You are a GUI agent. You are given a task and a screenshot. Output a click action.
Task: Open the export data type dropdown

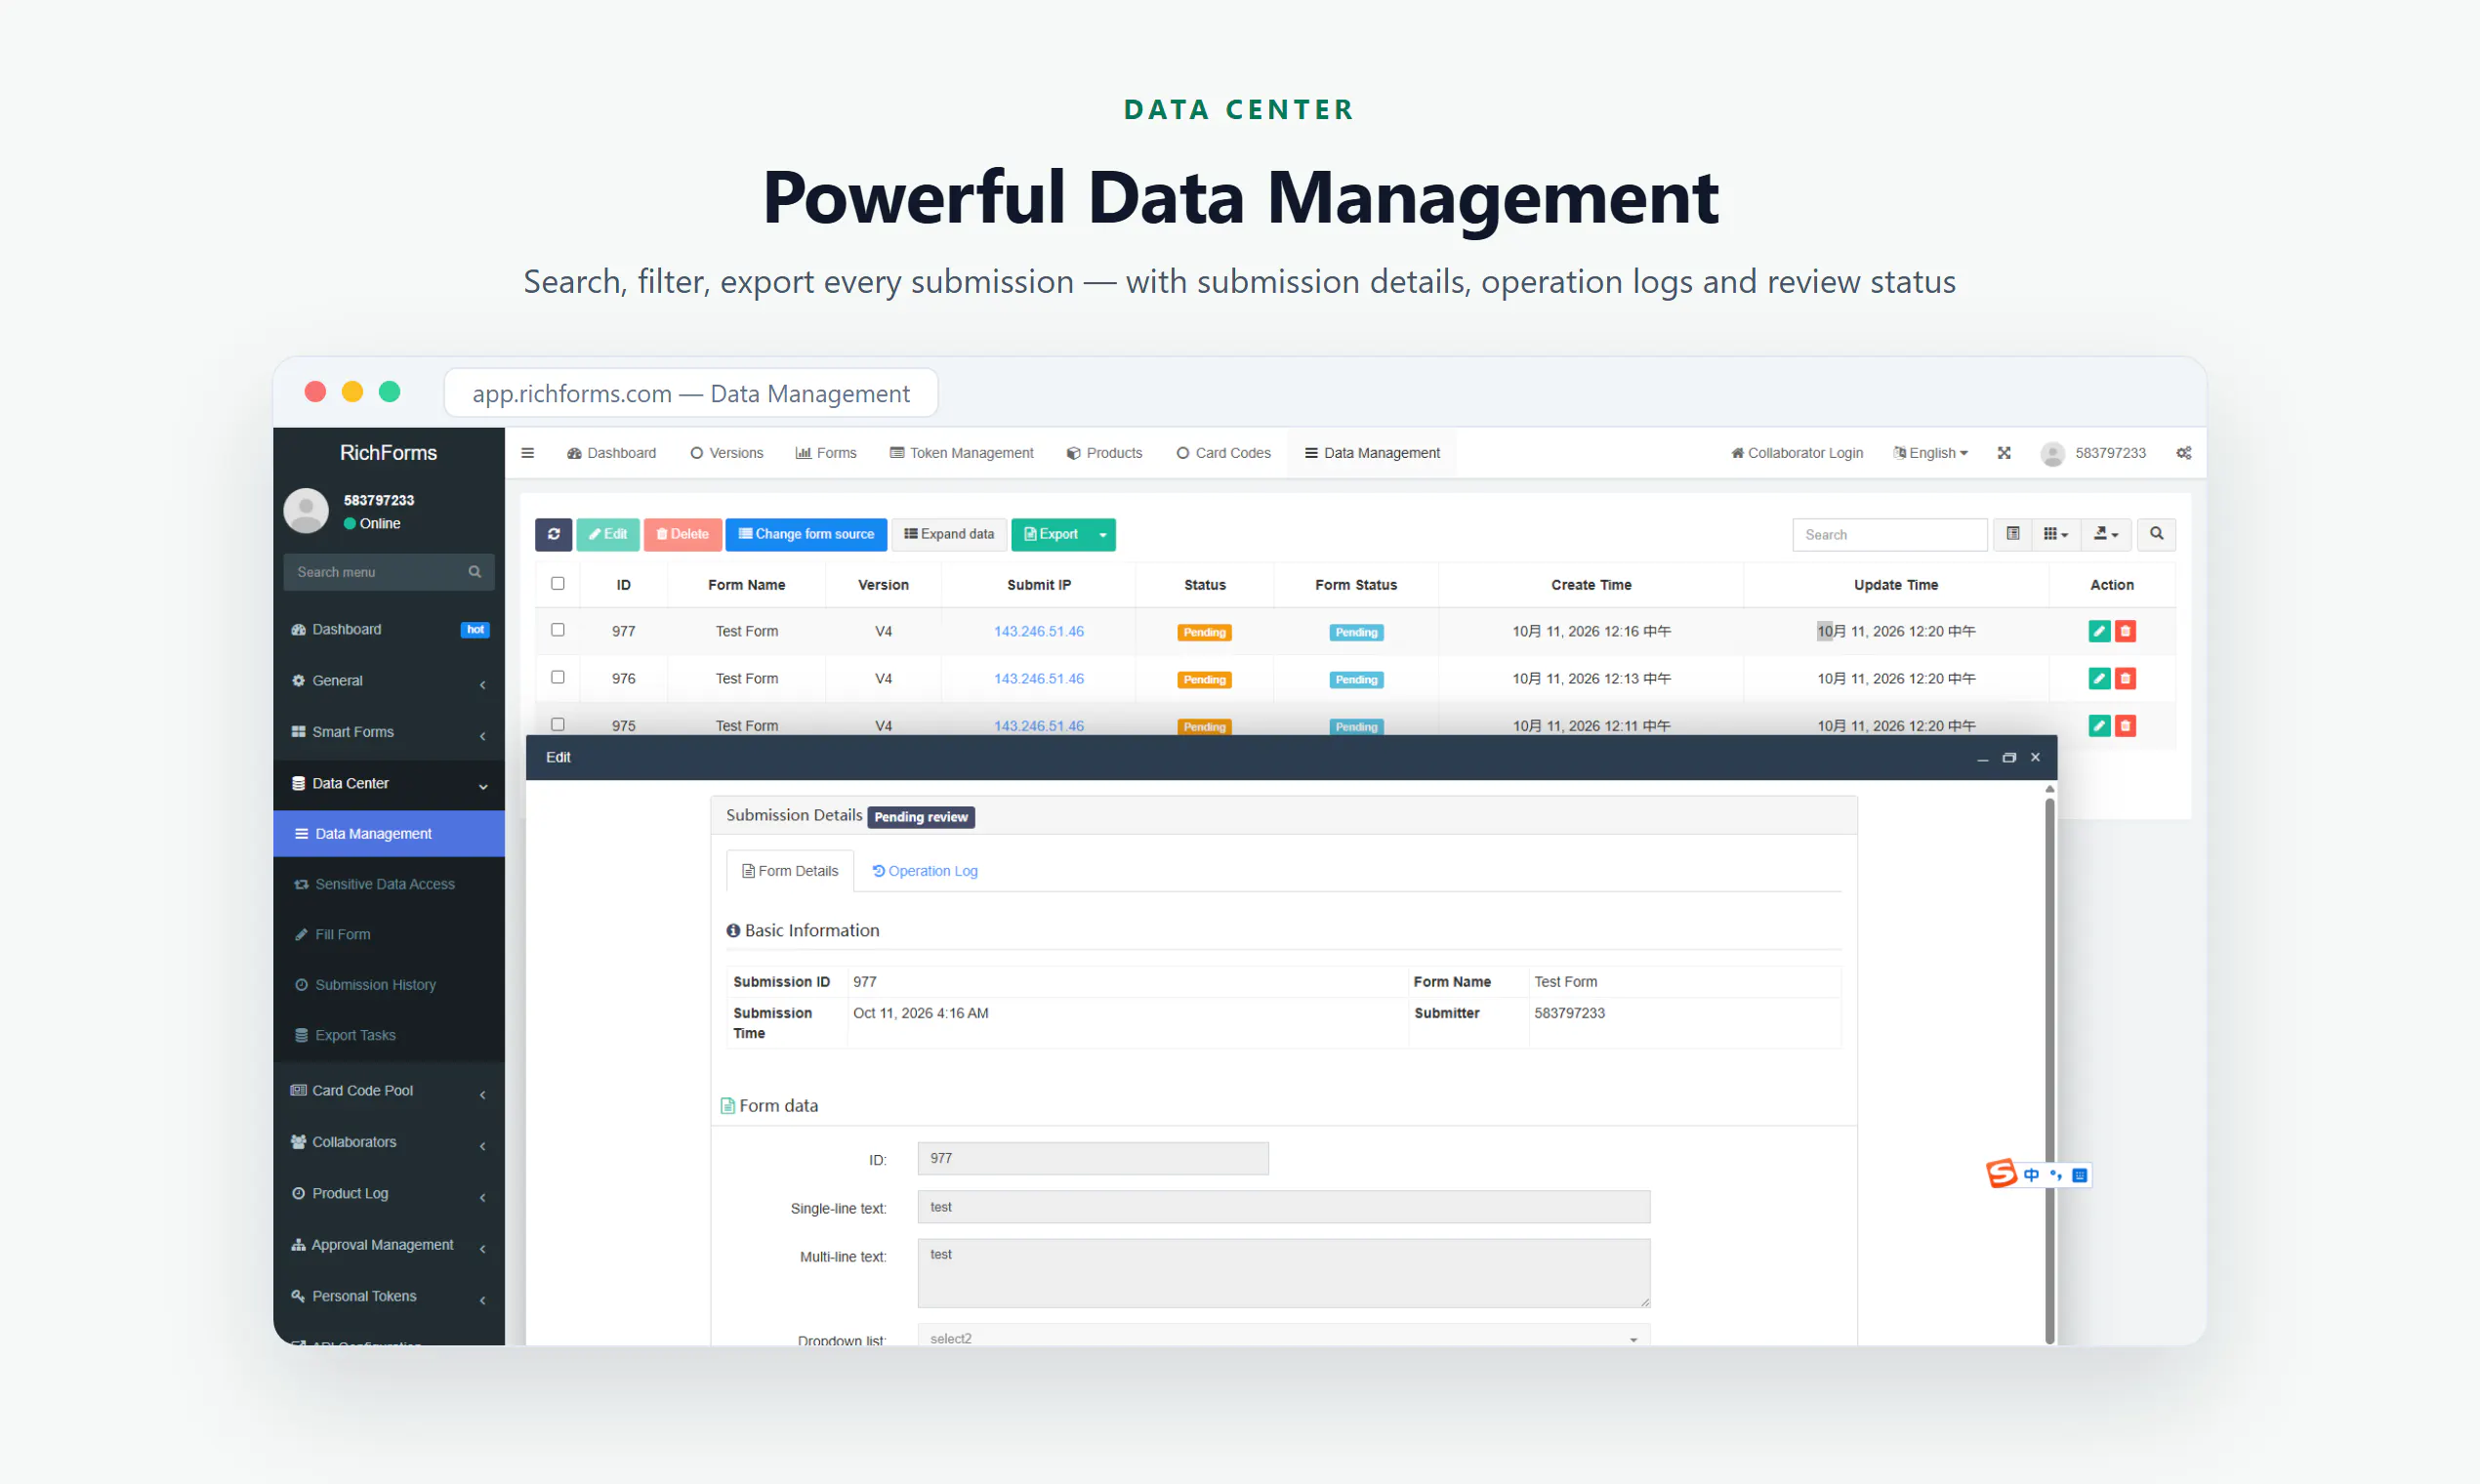coord(2107,534)
